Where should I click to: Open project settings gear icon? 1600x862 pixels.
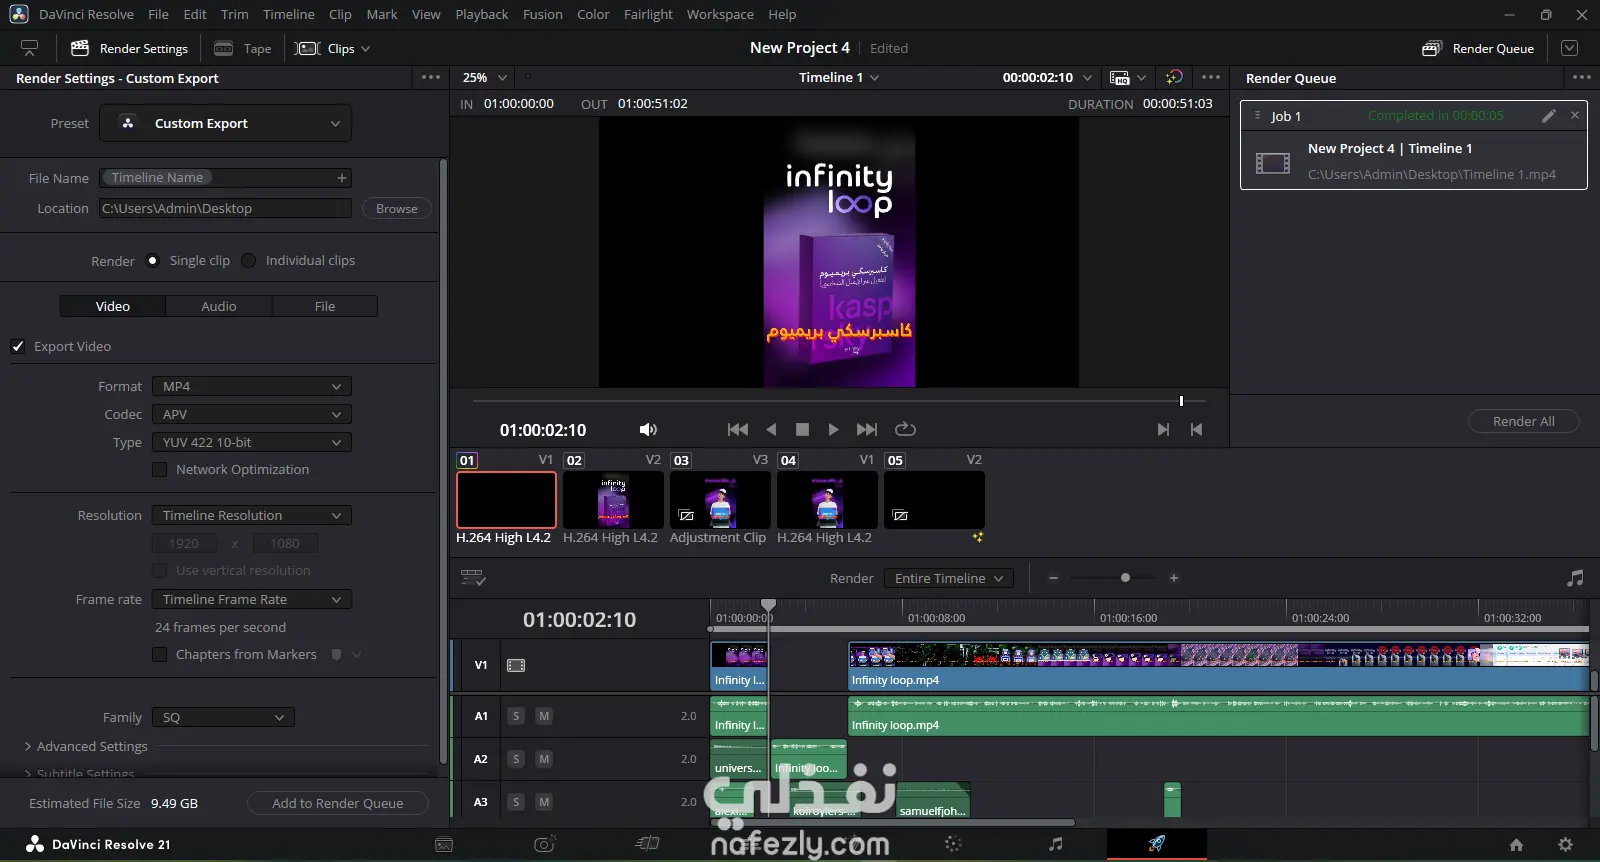click(1566, 844)
